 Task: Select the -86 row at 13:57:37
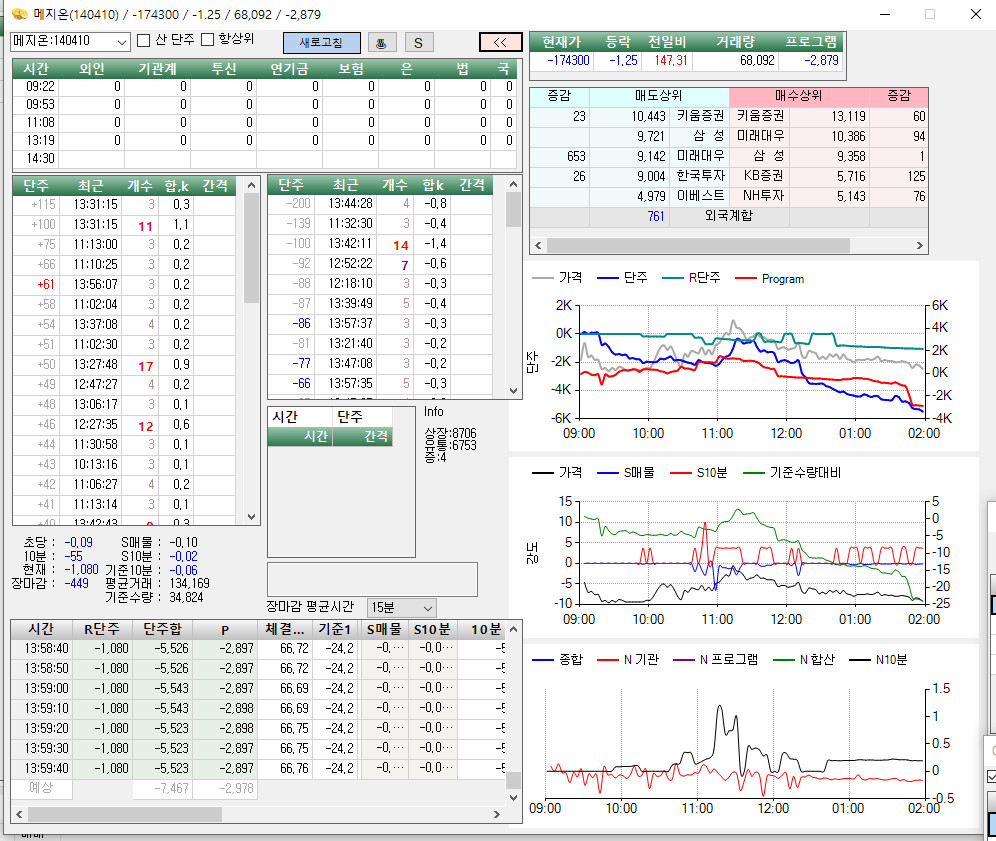(380, 323)
